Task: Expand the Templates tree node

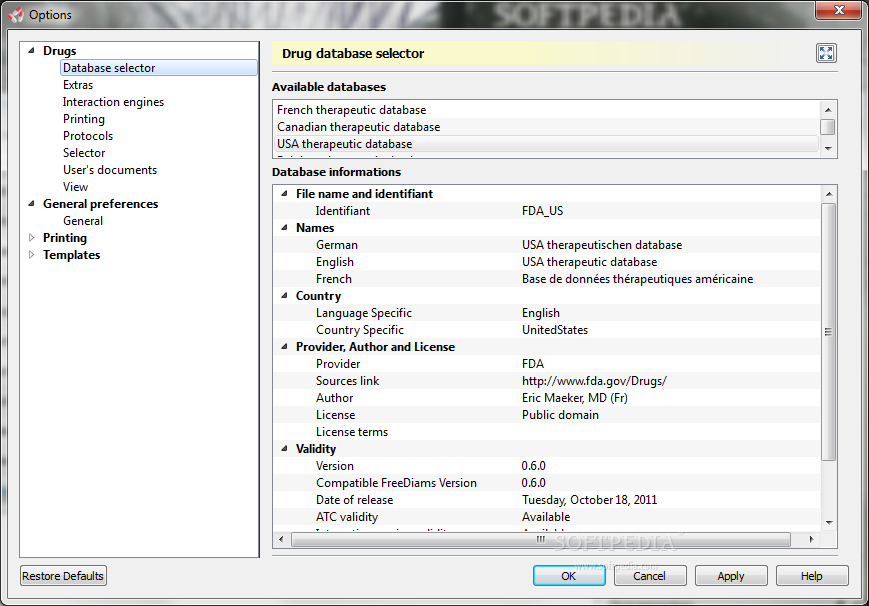Action: 32,254
